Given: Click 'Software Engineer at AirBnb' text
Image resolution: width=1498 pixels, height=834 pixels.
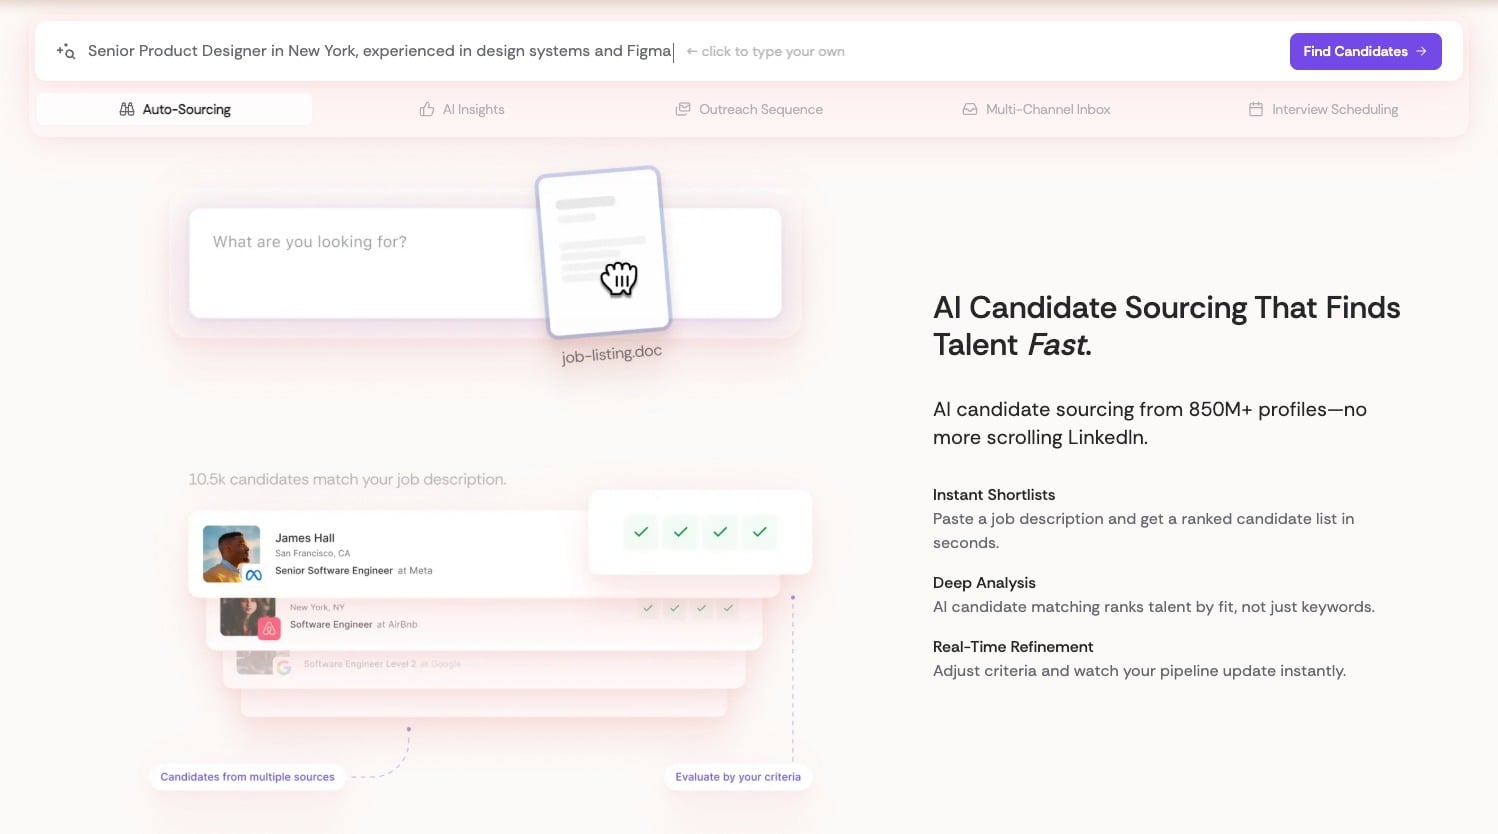Looking at the screenshot, I should click(x=354, y=624).
